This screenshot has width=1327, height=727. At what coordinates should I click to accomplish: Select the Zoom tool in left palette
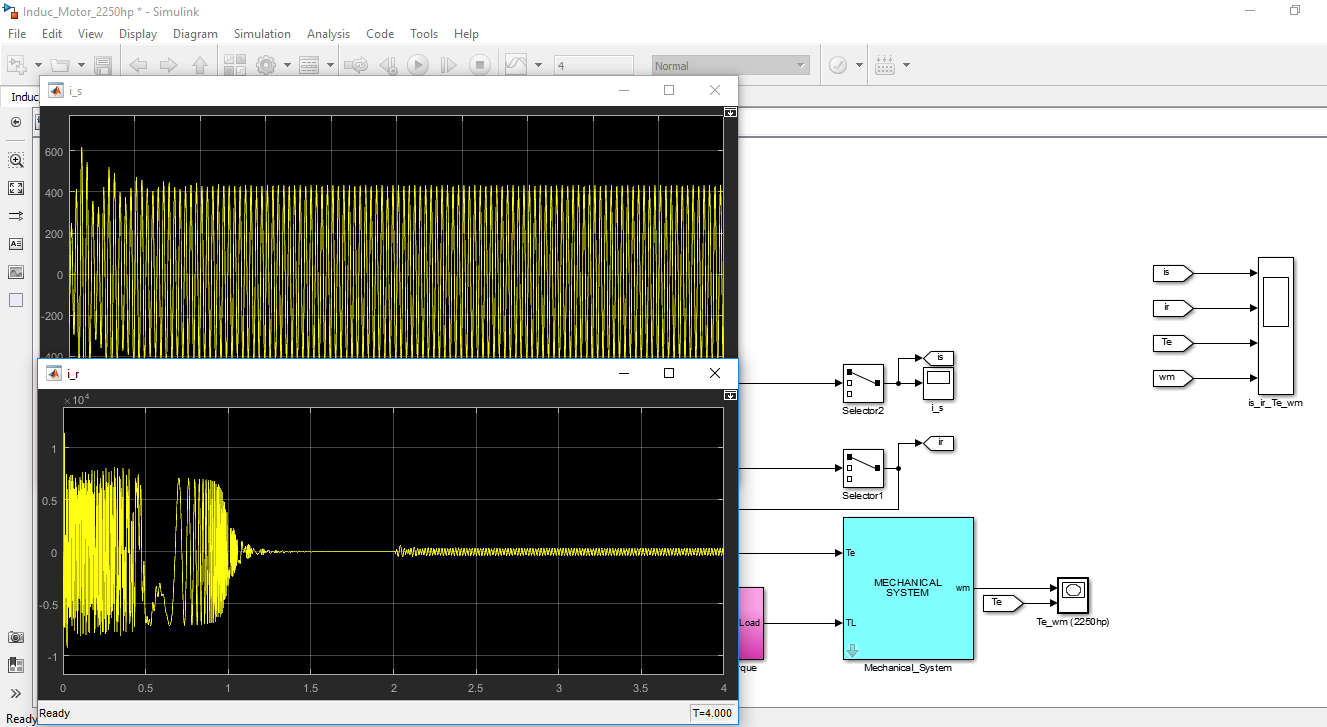point(16,160)
